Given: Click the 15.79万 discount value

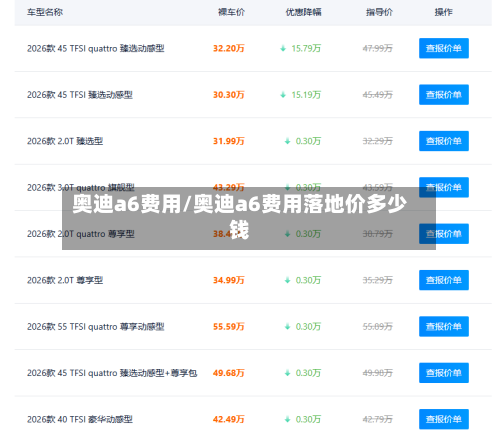Looking at the screenshot, I should [306, 48].
